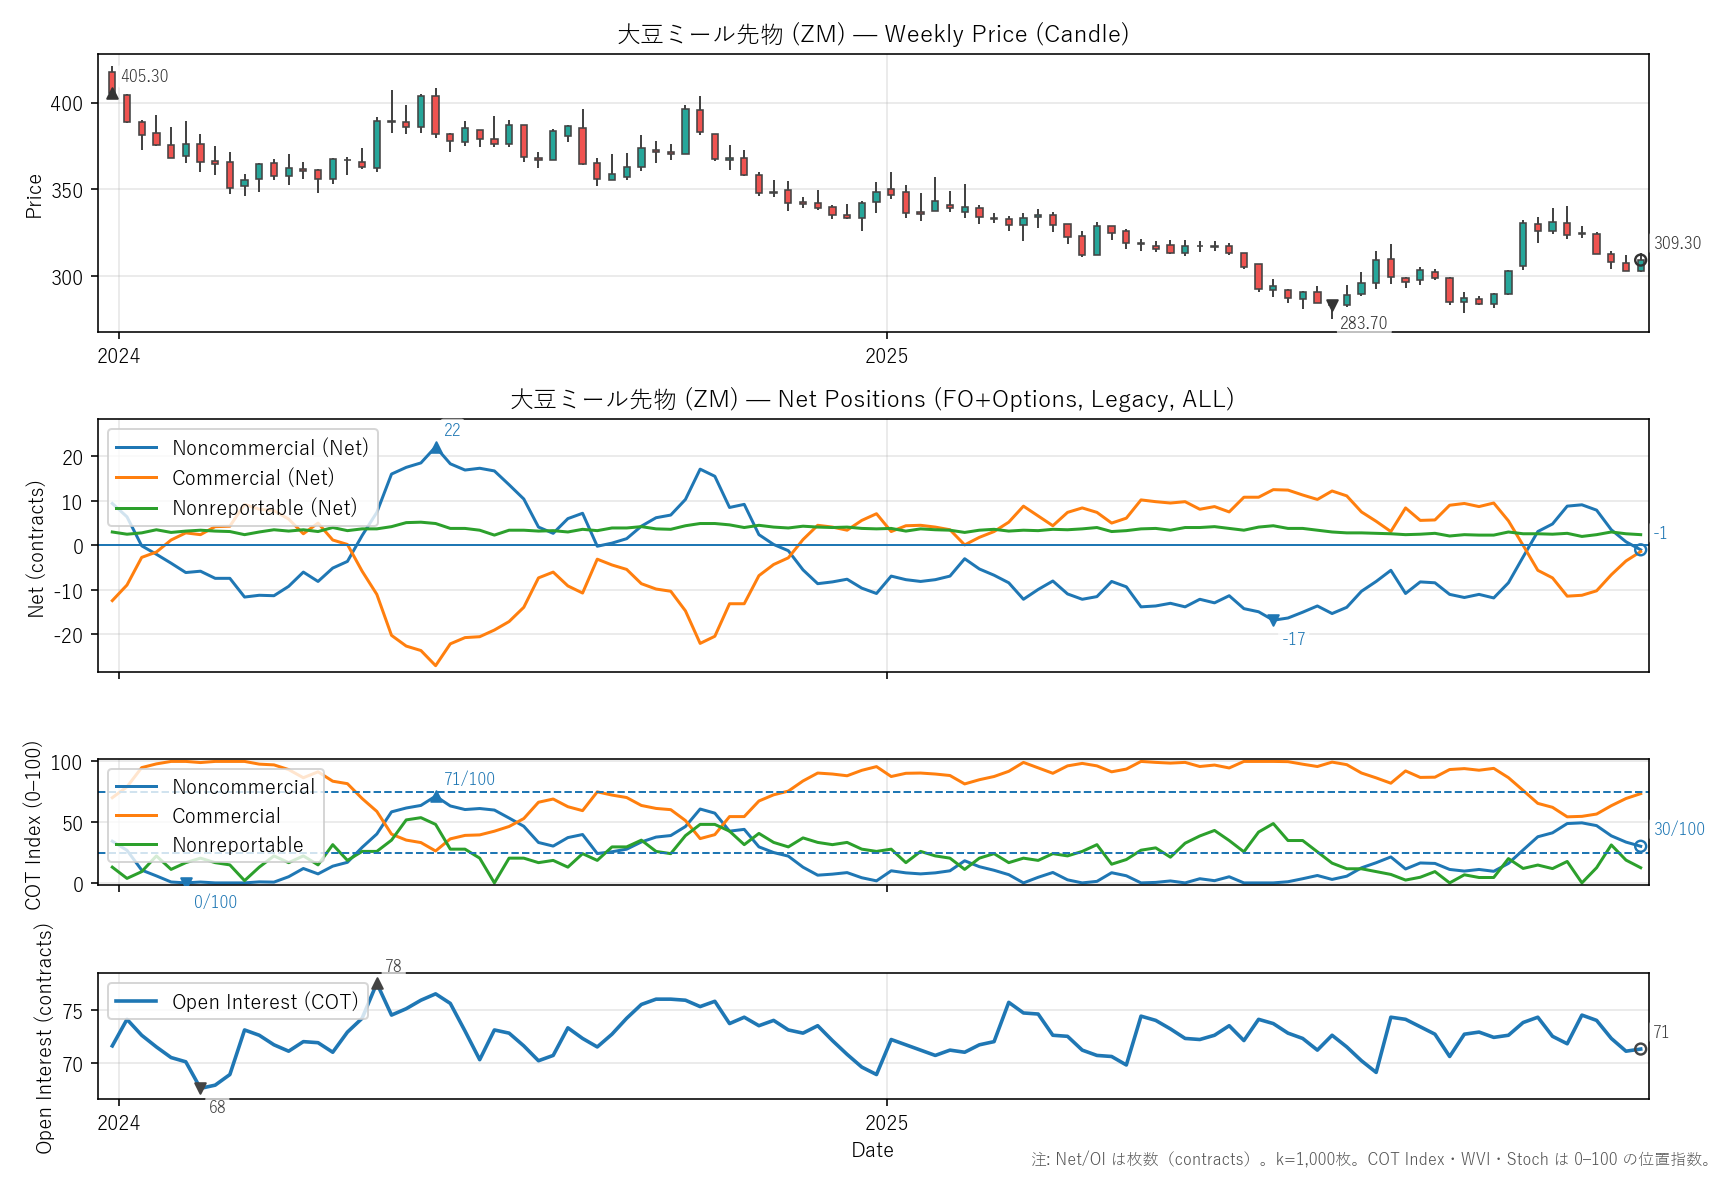
Task: Select the Open Interest low marker at 68
Action: (200, 1088)
